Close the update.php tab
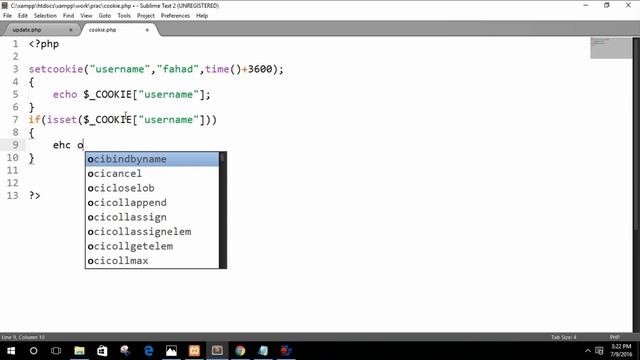 71,30
